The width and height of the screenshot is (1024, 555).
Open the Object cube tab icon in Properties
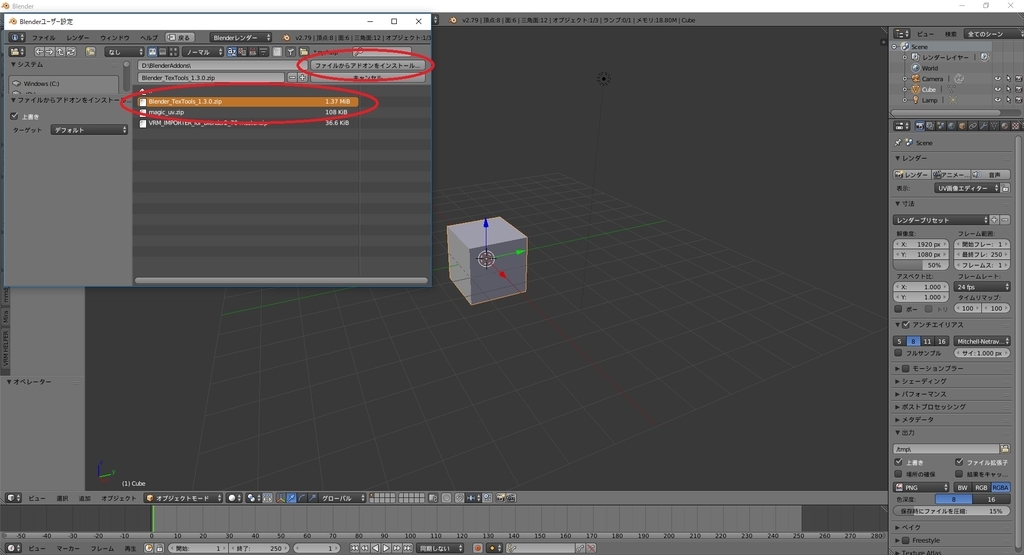point(962,126)
